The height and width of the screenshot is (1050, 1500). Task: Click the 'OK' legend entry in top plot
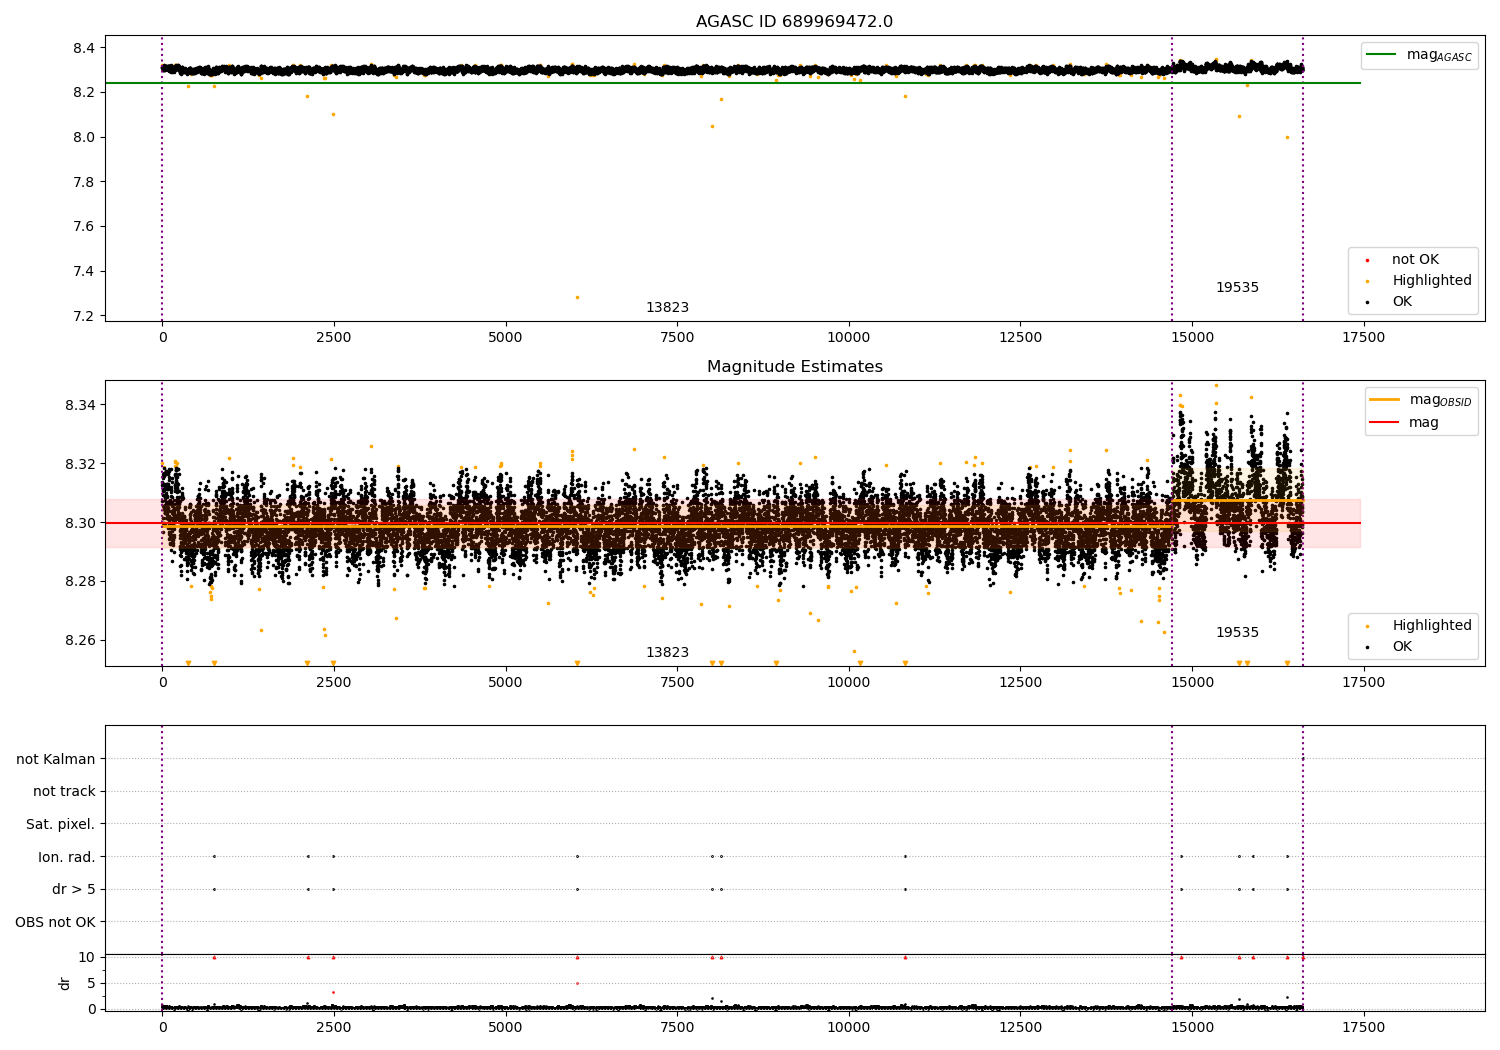(x=1402, y=302)
